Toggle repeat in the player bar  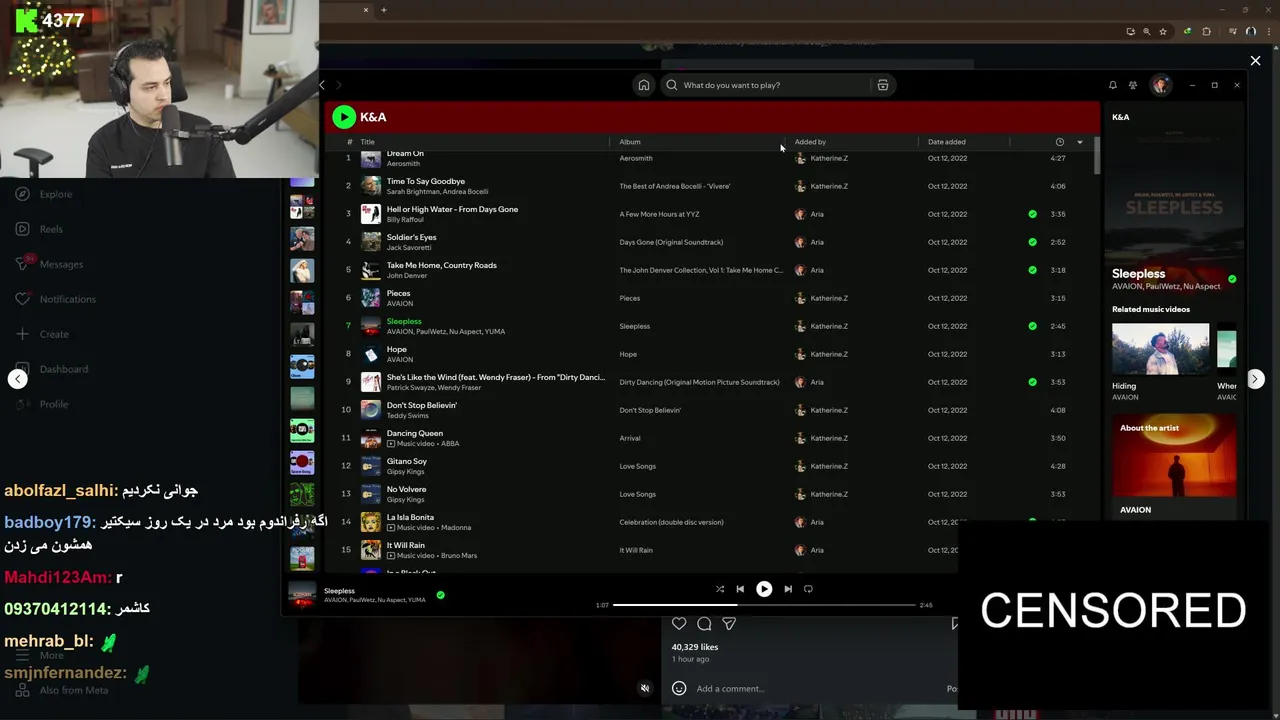(808, 589)
